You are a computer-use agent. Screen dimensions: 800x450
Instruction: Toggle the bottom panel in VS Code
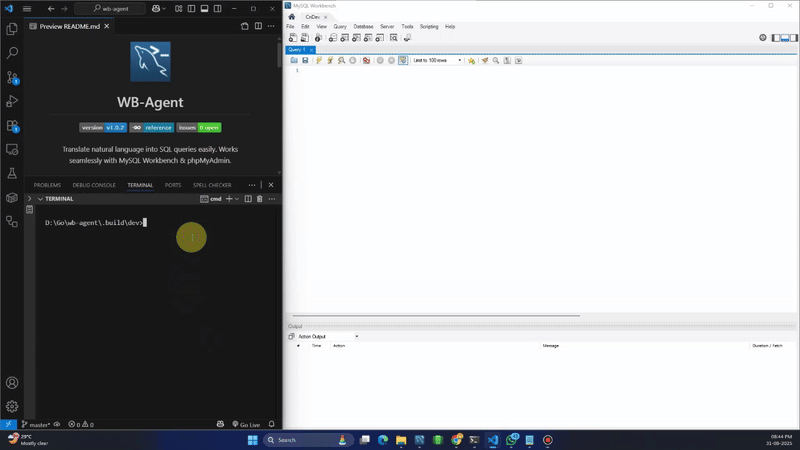[x=204, y=9]
